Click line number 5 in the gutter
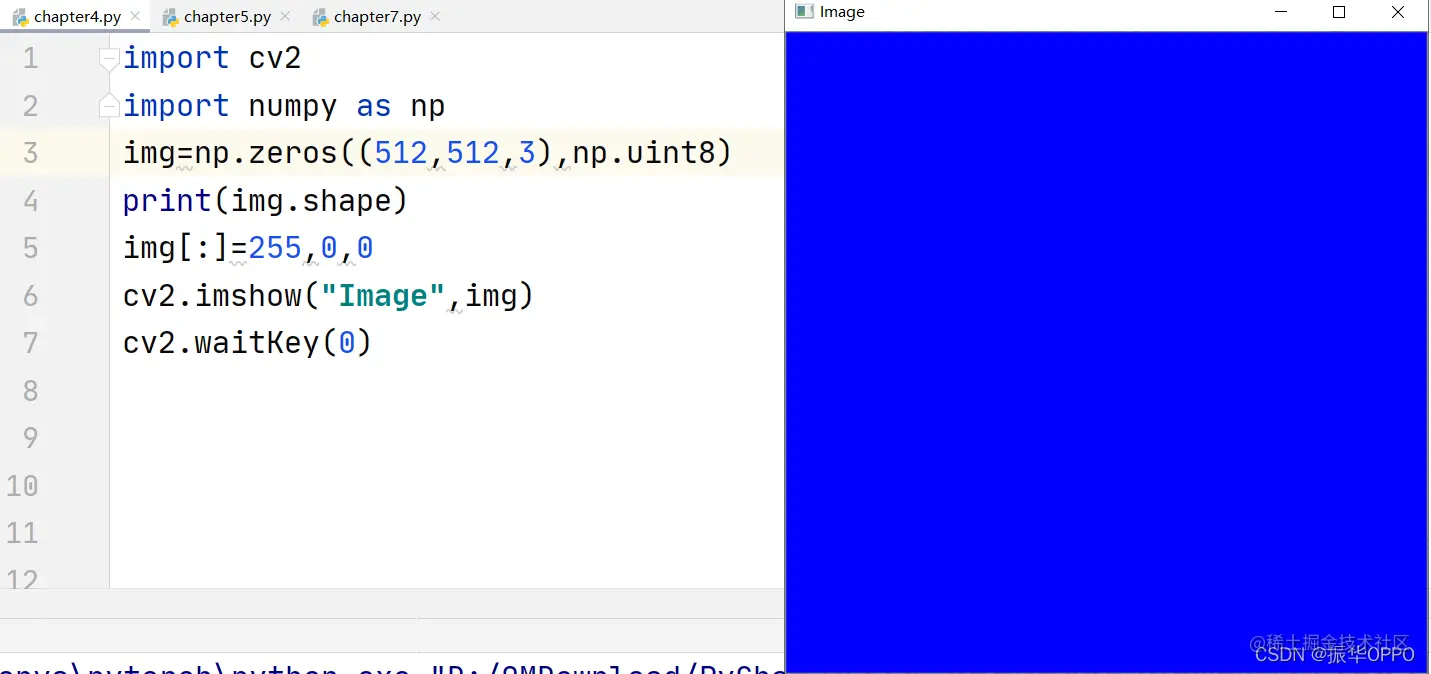Screen dimensions: 1431x674 (30, 248)
